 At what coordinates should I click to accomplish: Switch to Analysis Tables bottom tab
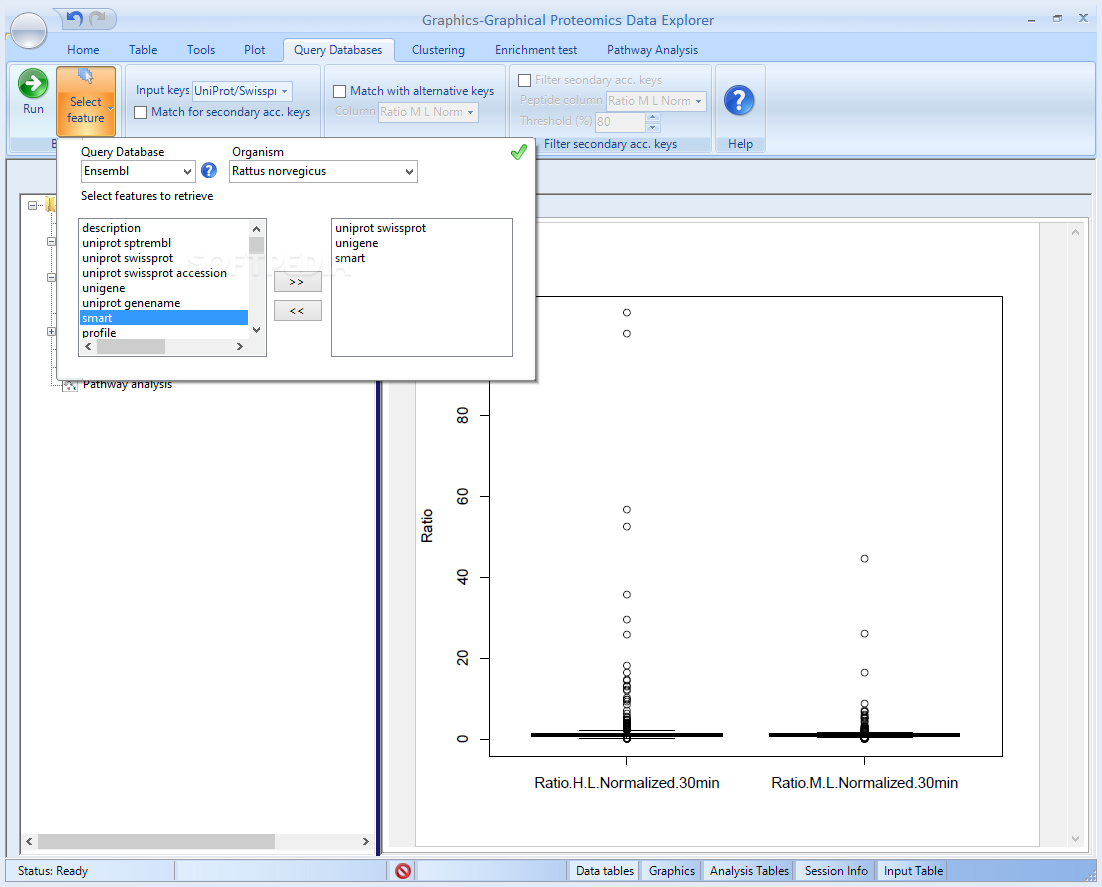748,871
